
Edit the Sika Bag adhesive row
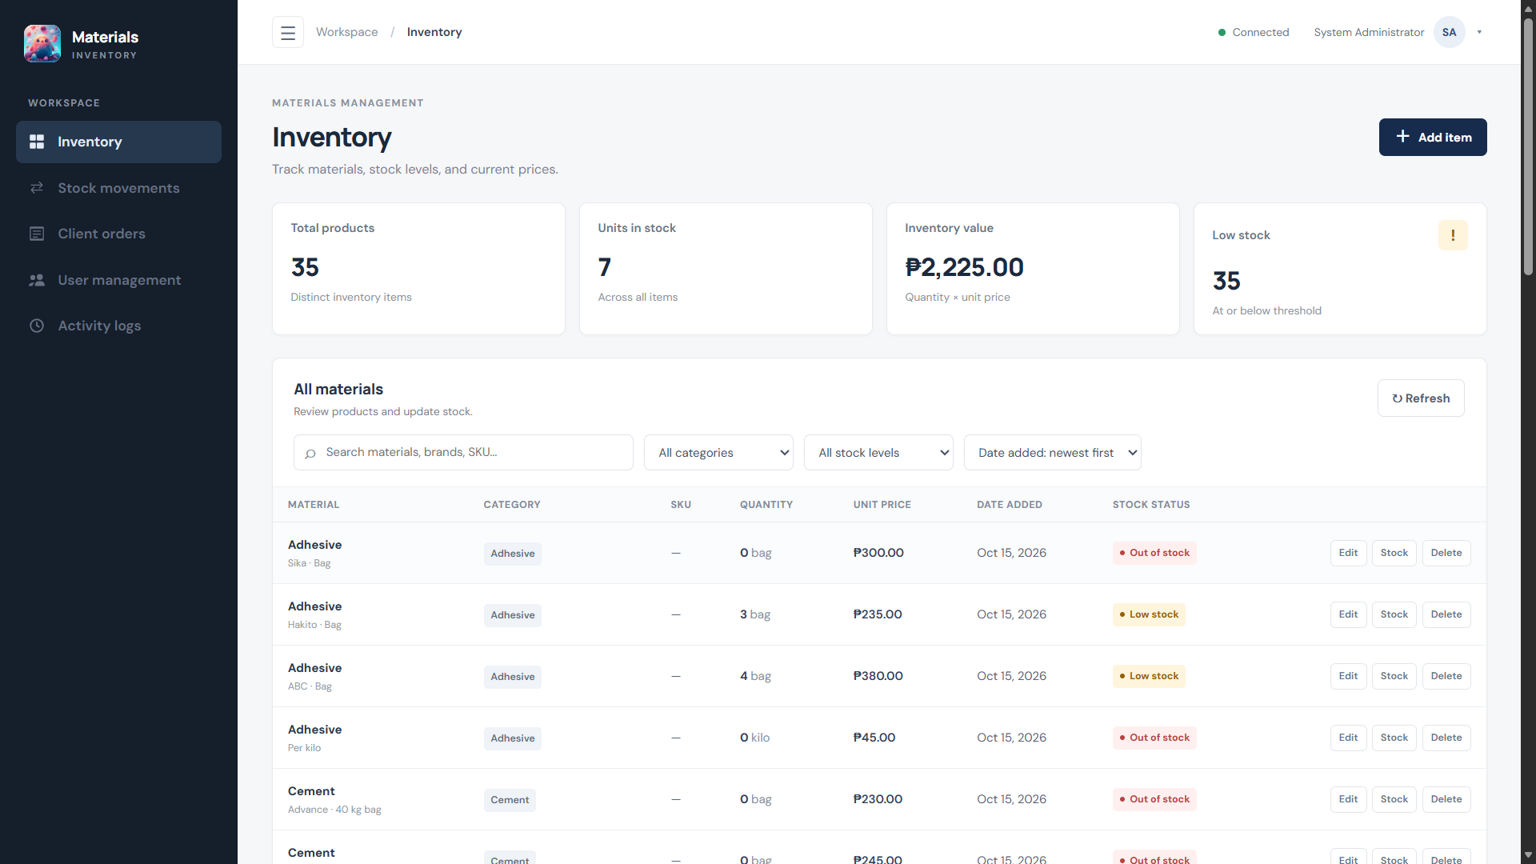(1348, 553)
